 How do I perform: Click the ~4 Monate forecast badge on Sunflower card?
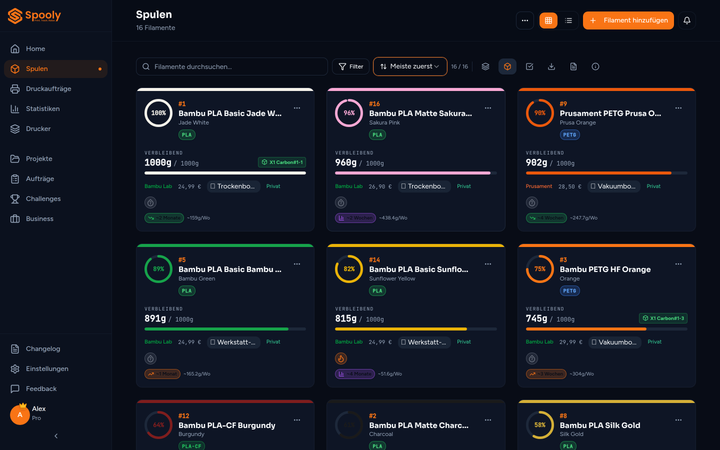click(355, 374)
